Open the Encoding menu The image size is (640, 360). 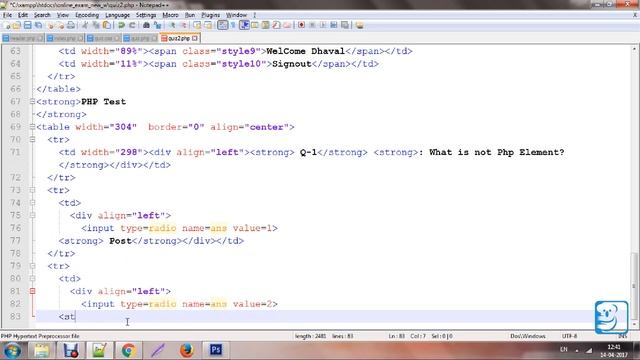pos(87,15)
